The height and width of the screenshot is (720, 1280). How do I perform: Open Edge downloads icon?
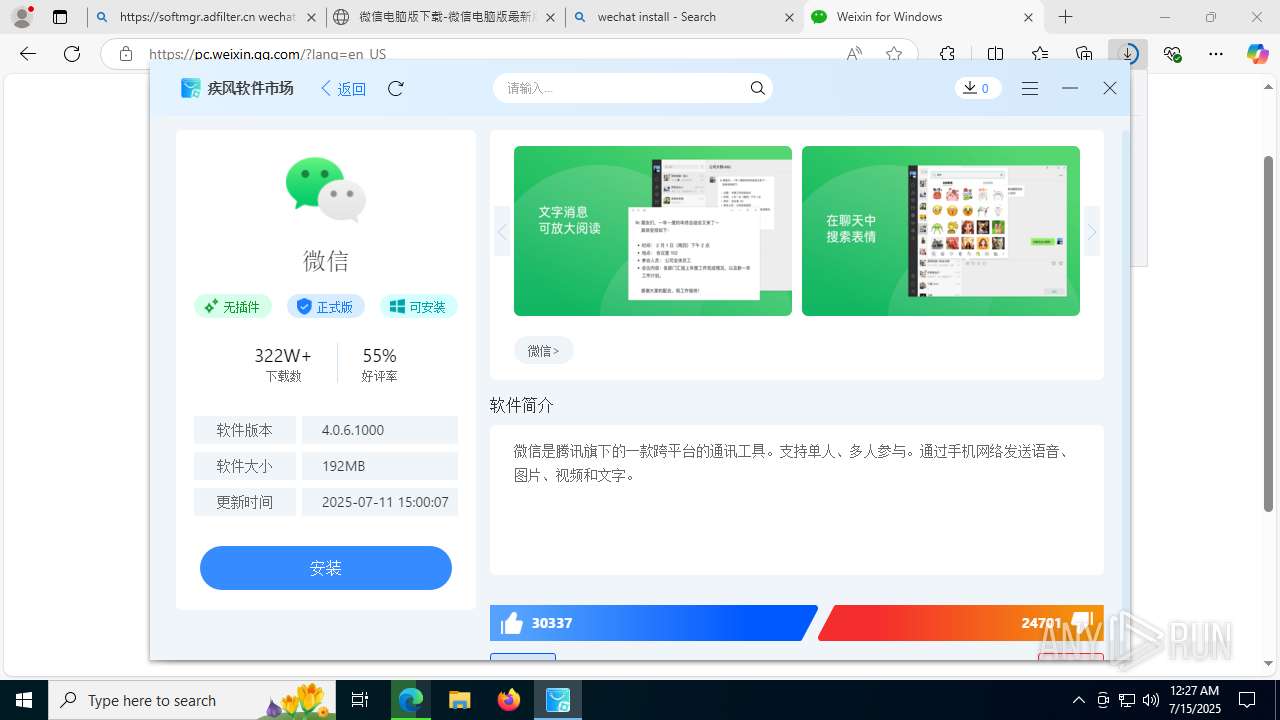click(1128, 54)
